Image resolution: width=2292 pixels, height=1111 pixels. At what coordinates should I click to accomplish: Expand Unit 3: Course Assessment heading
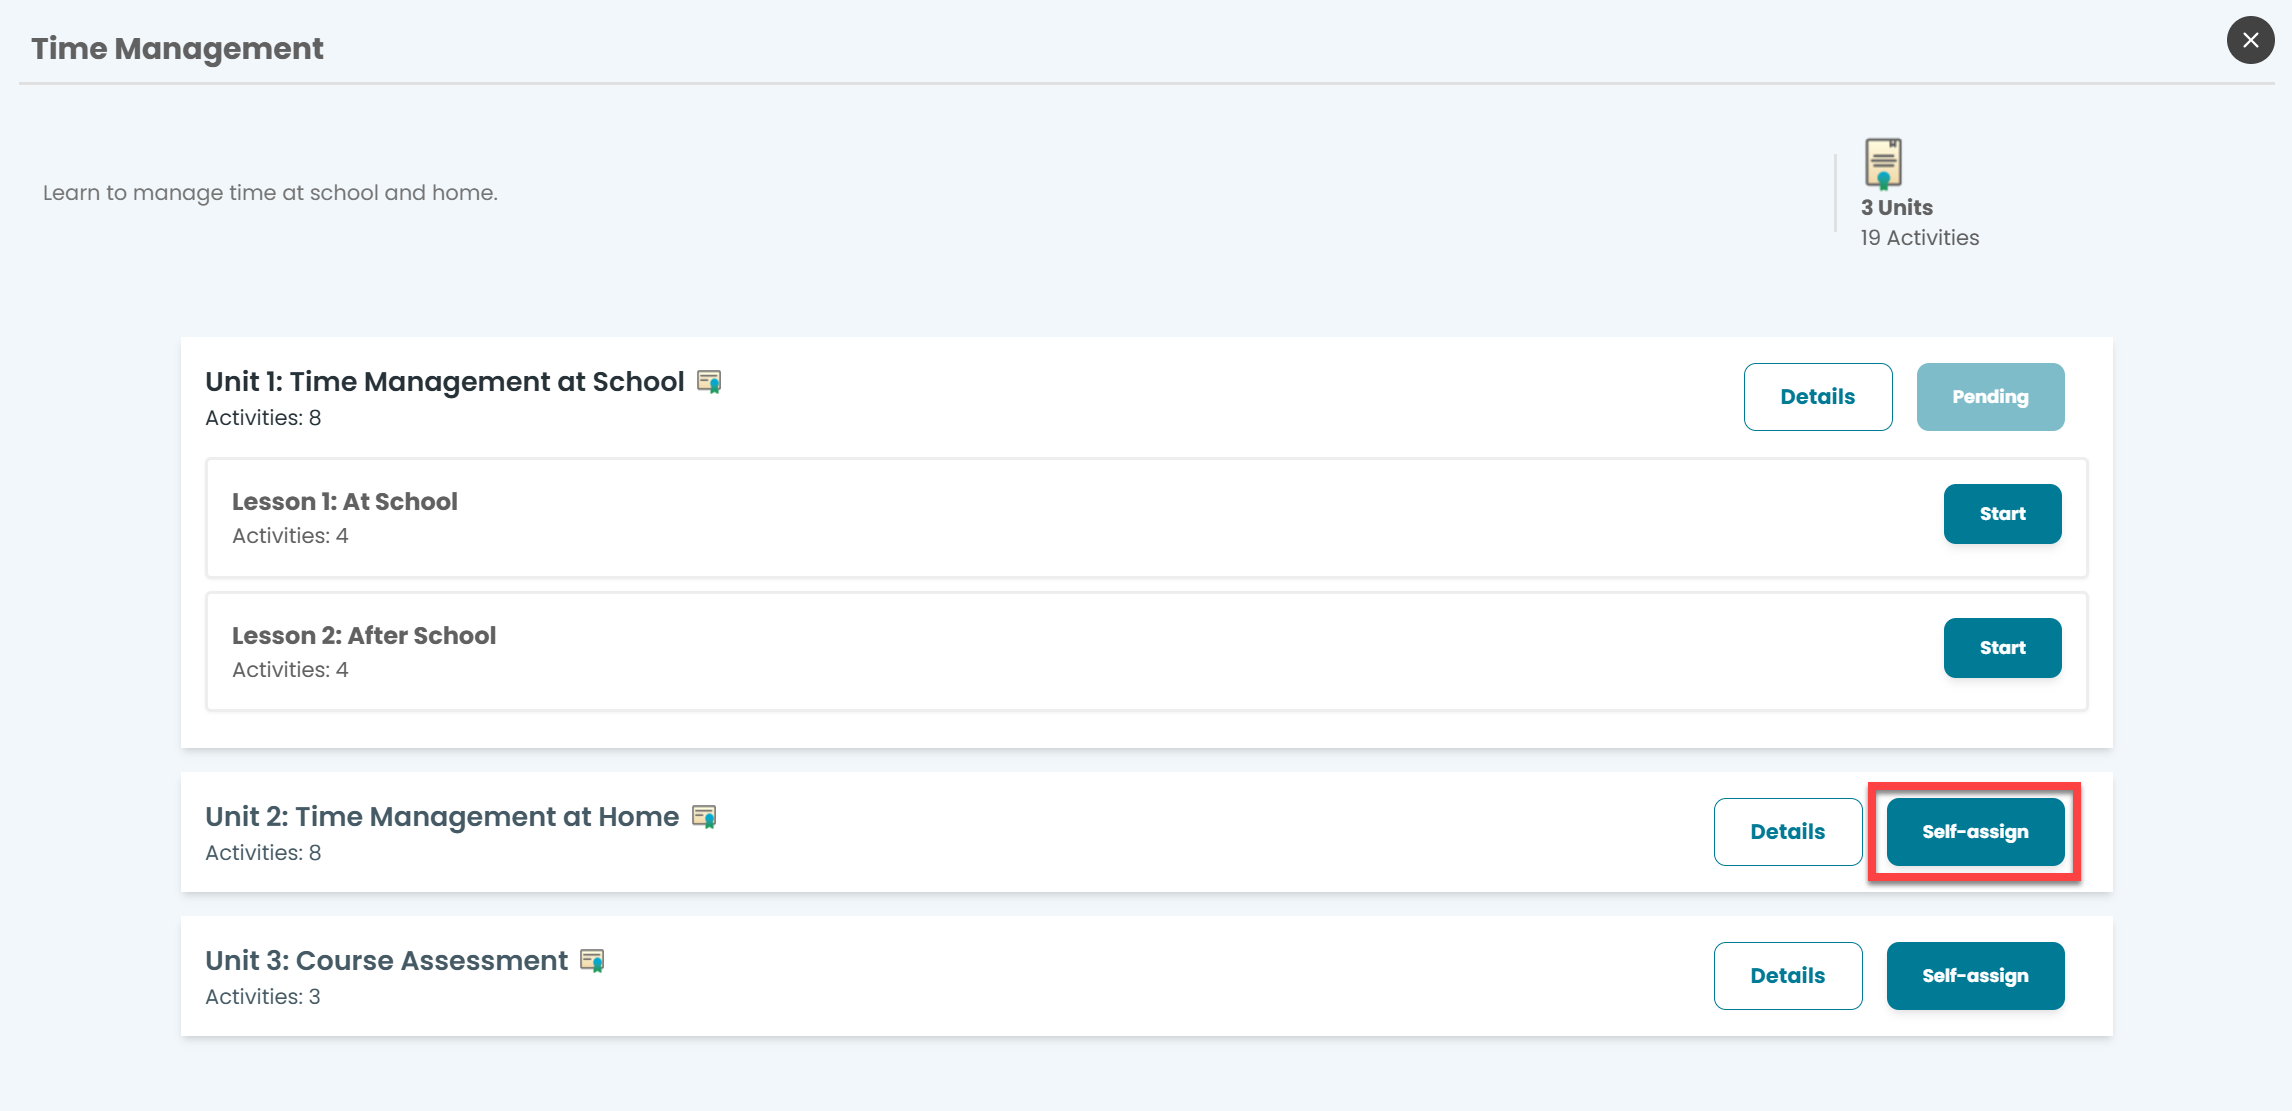(386, 961)
